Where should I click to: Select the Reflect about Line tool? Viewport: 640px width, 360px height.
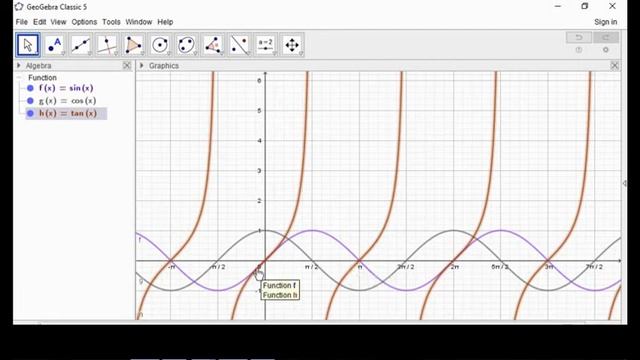[239, 45]
